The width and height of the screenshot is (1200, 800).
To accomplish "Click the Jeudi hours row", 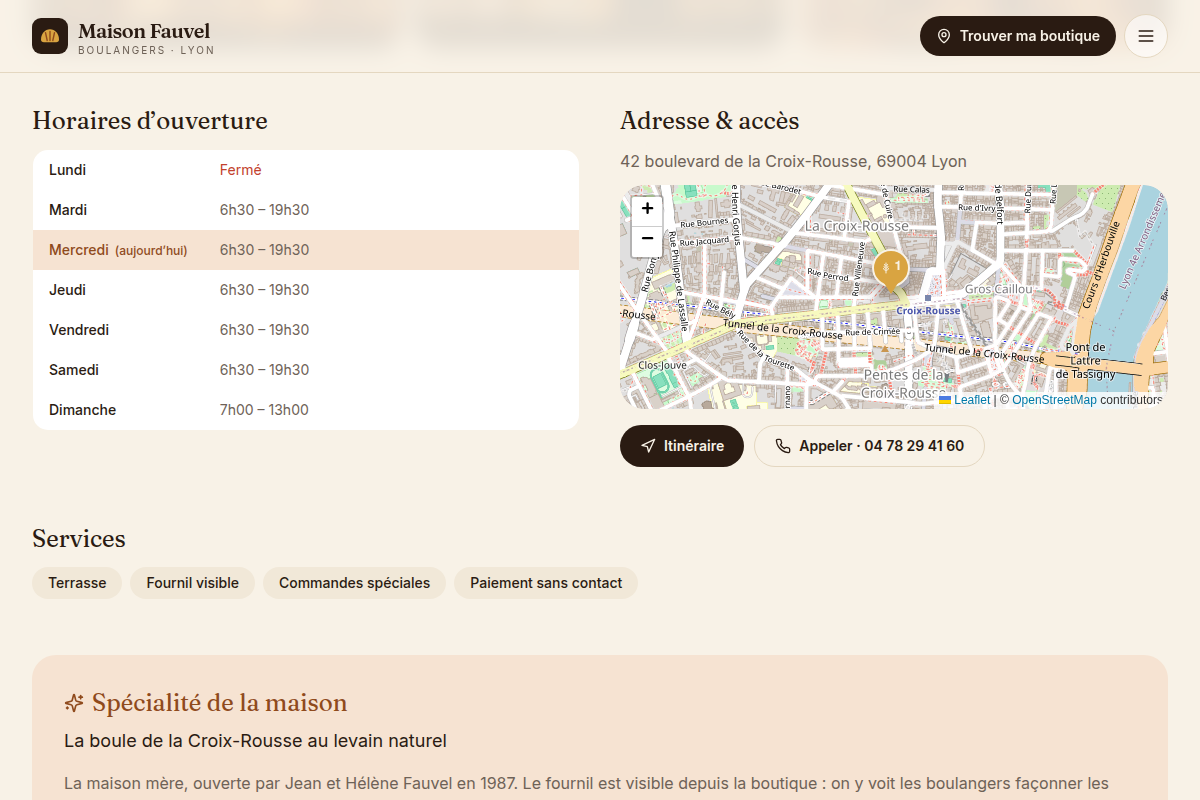I will tap(306, 290).
